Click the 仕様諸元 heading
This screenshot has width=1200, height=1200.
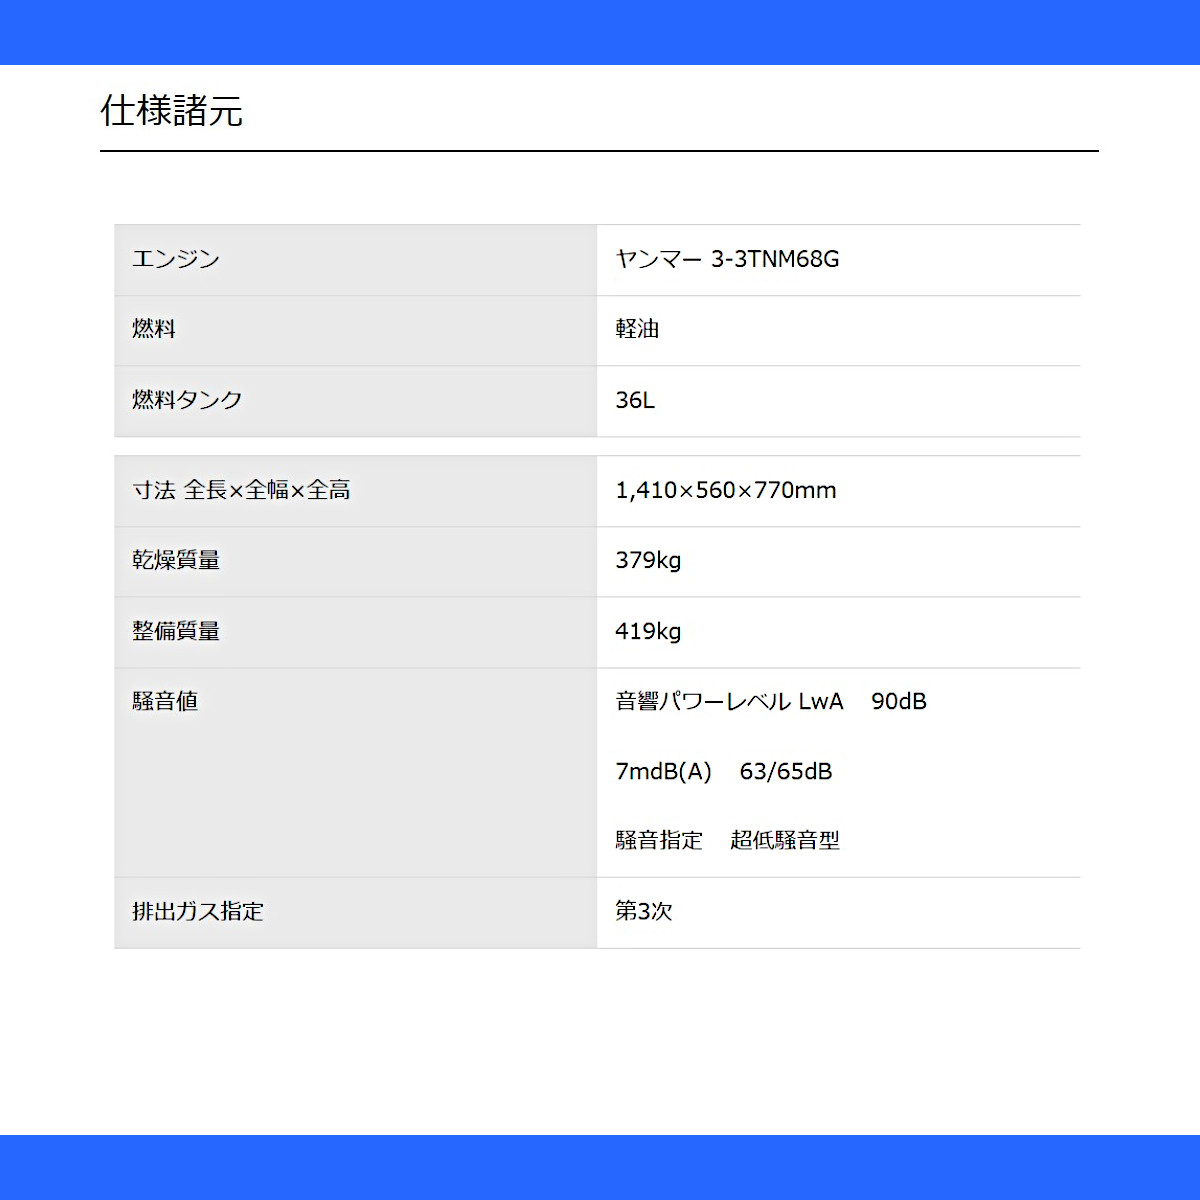[171, 110]
